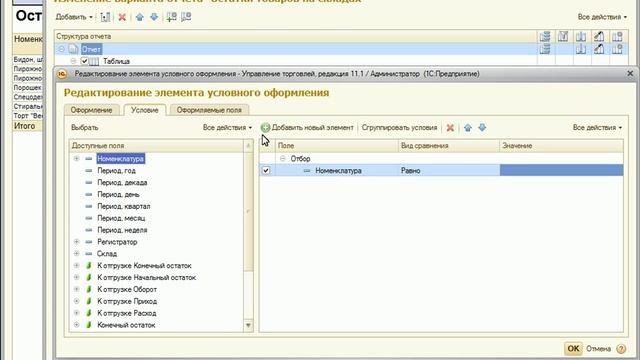Click red X delete icon in report variant toolbar
This screenshot has width=640, height=360.
(x=122, y=17)
